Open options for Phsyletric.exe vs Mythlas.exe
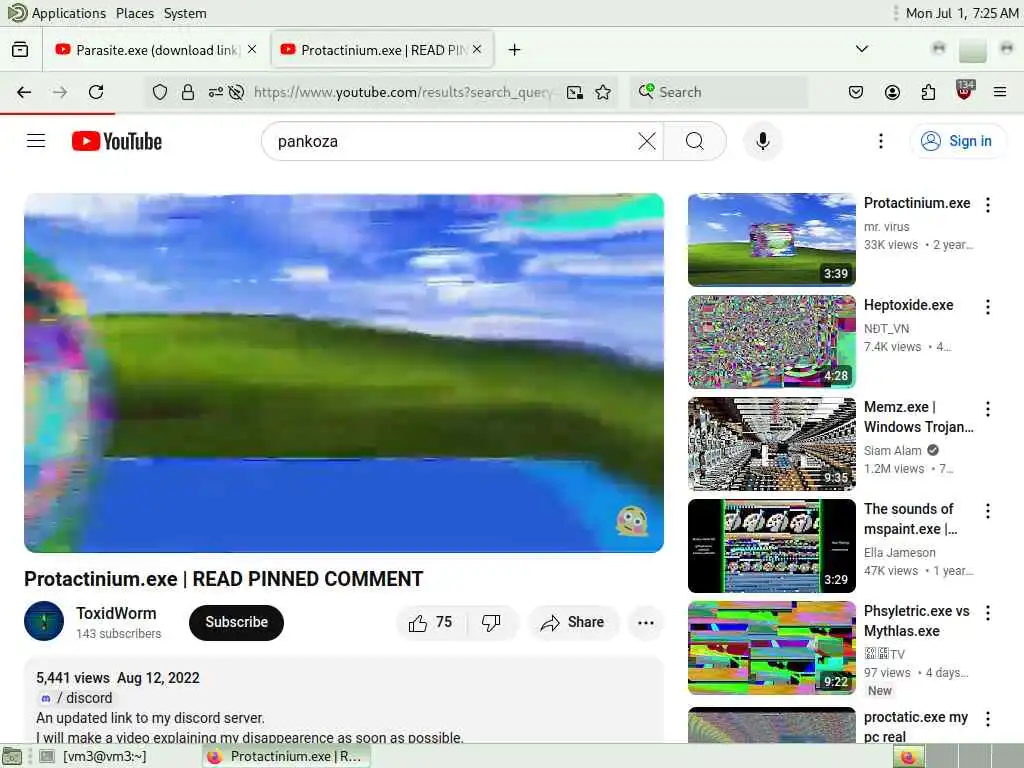Image resolution: width=1024 pixels, height=768 pixels. coord(988,613)
